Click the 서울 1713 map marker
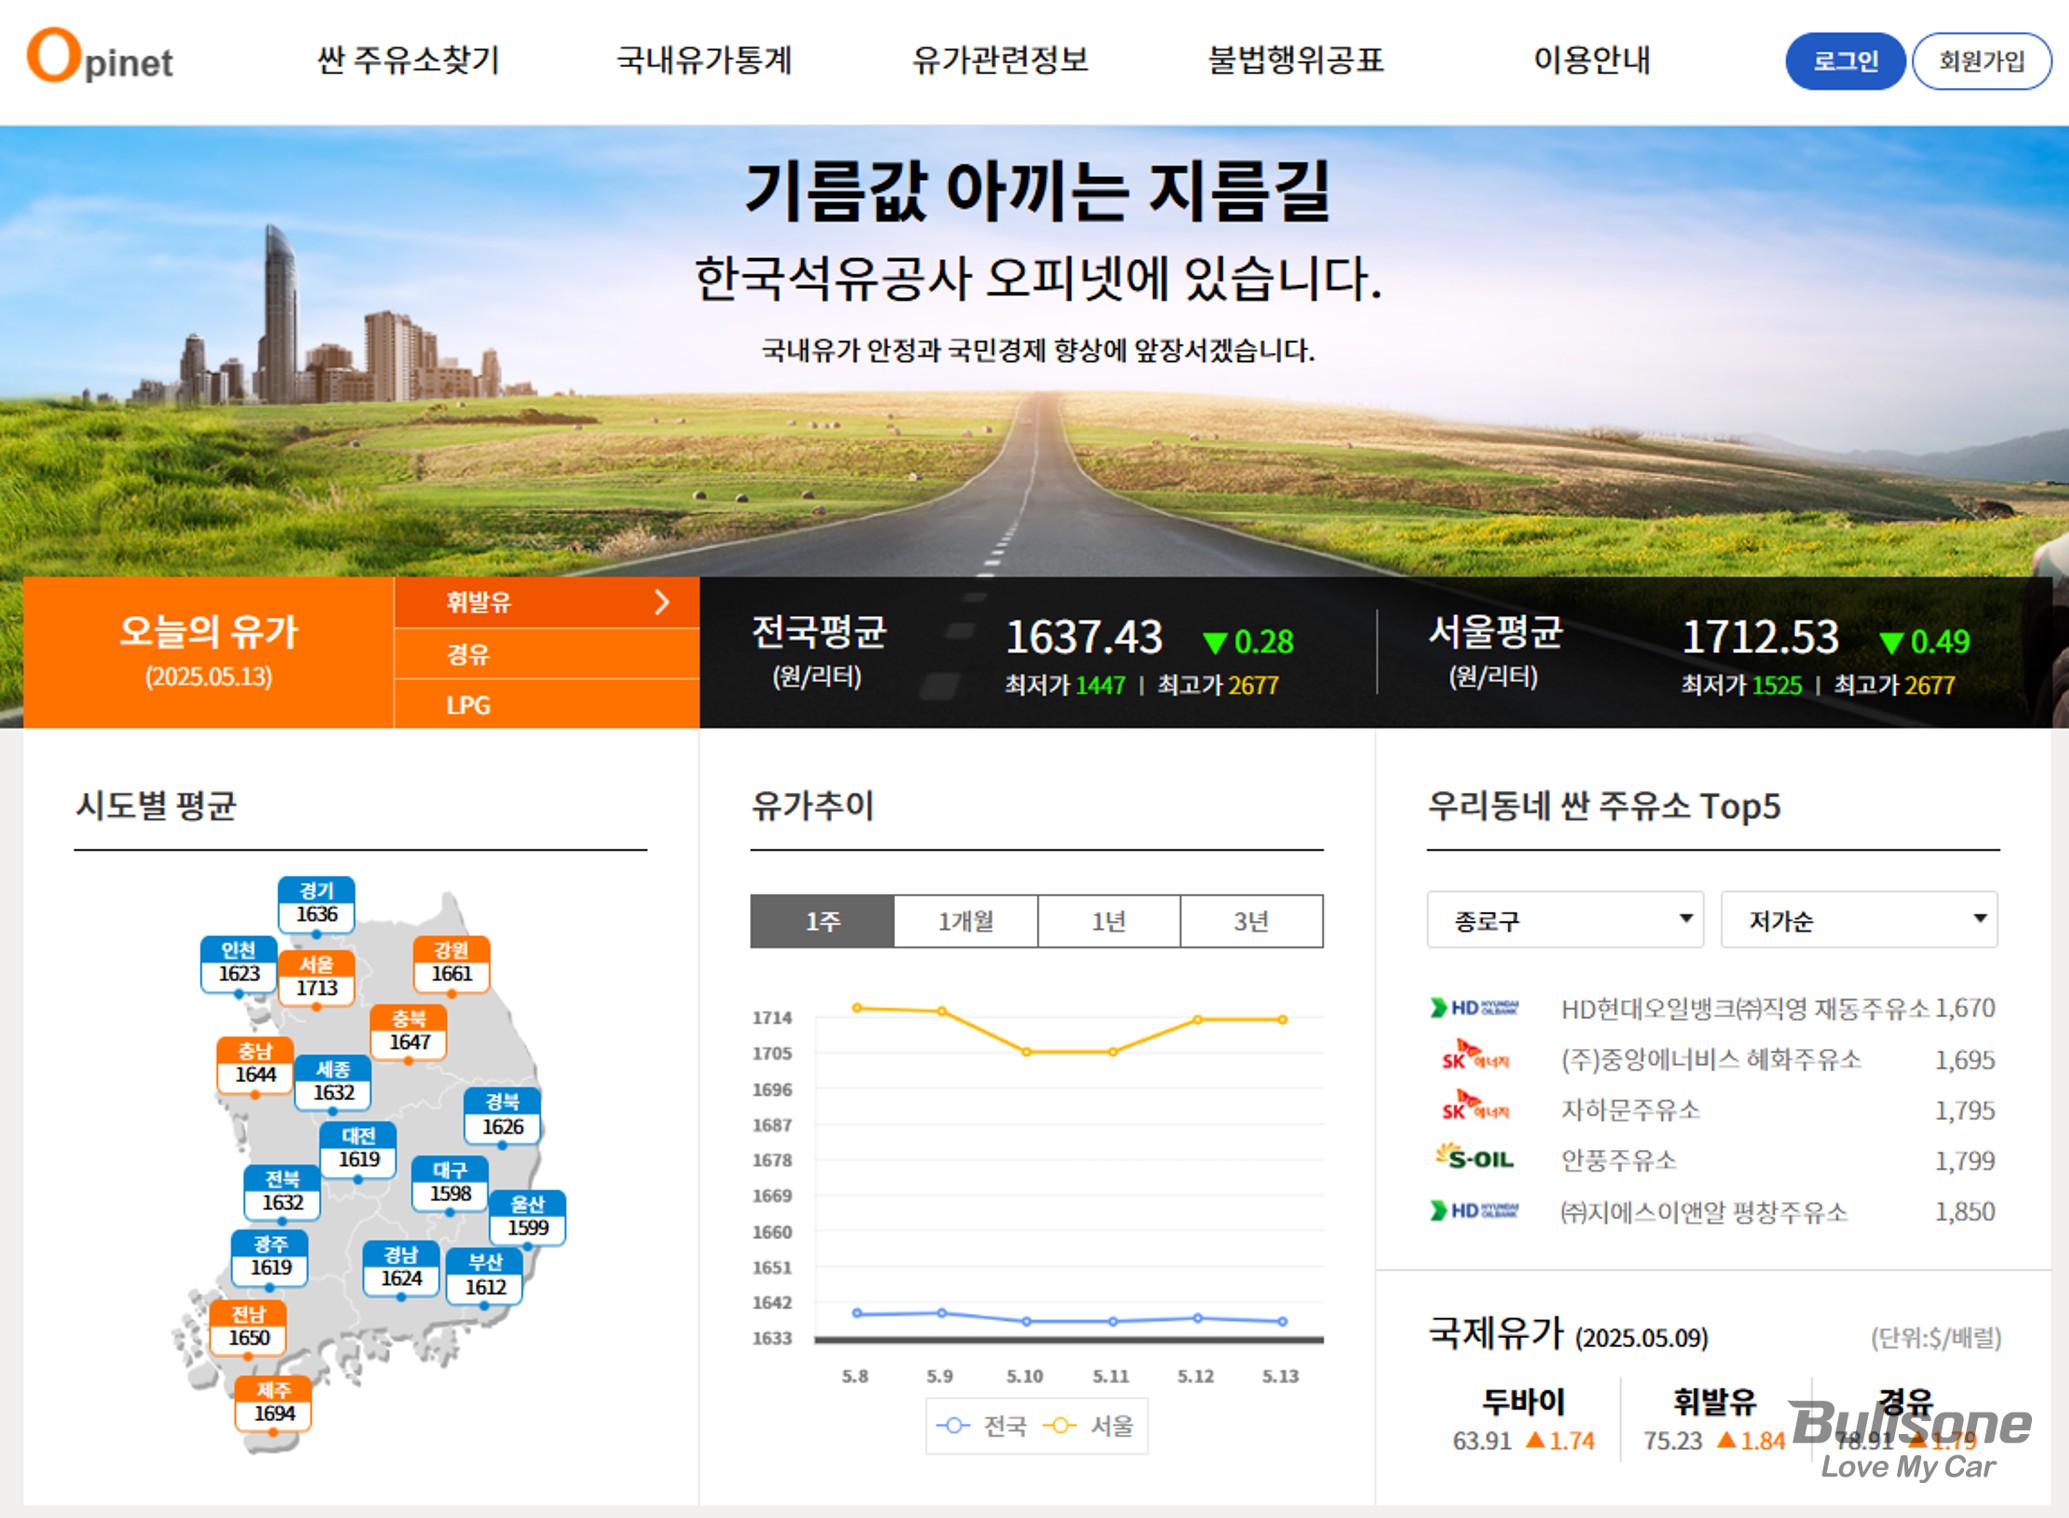The width and height of the screenshot is (2069, 1518). click(x=316, y=977)
